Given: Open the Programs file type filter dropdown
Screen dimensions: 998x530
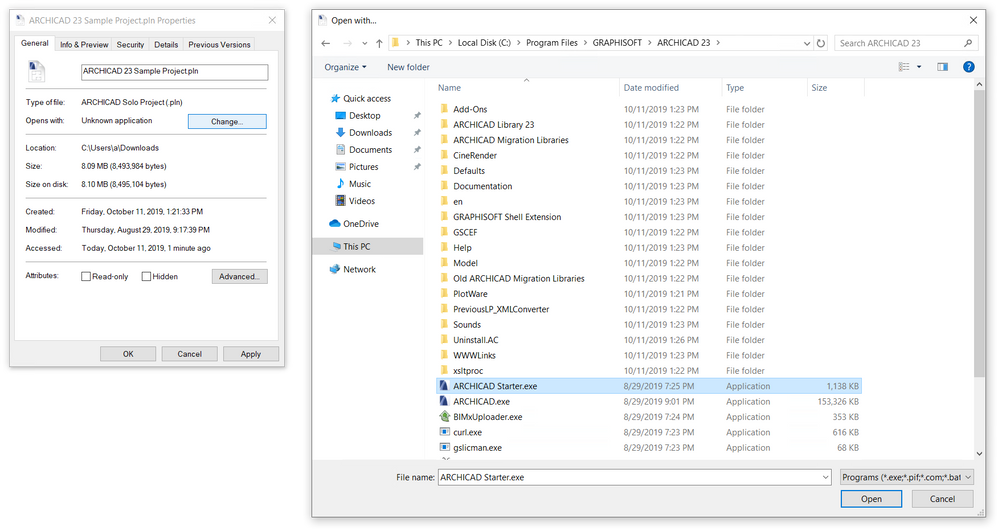Looking at the screenshot, I should point(907,477).
